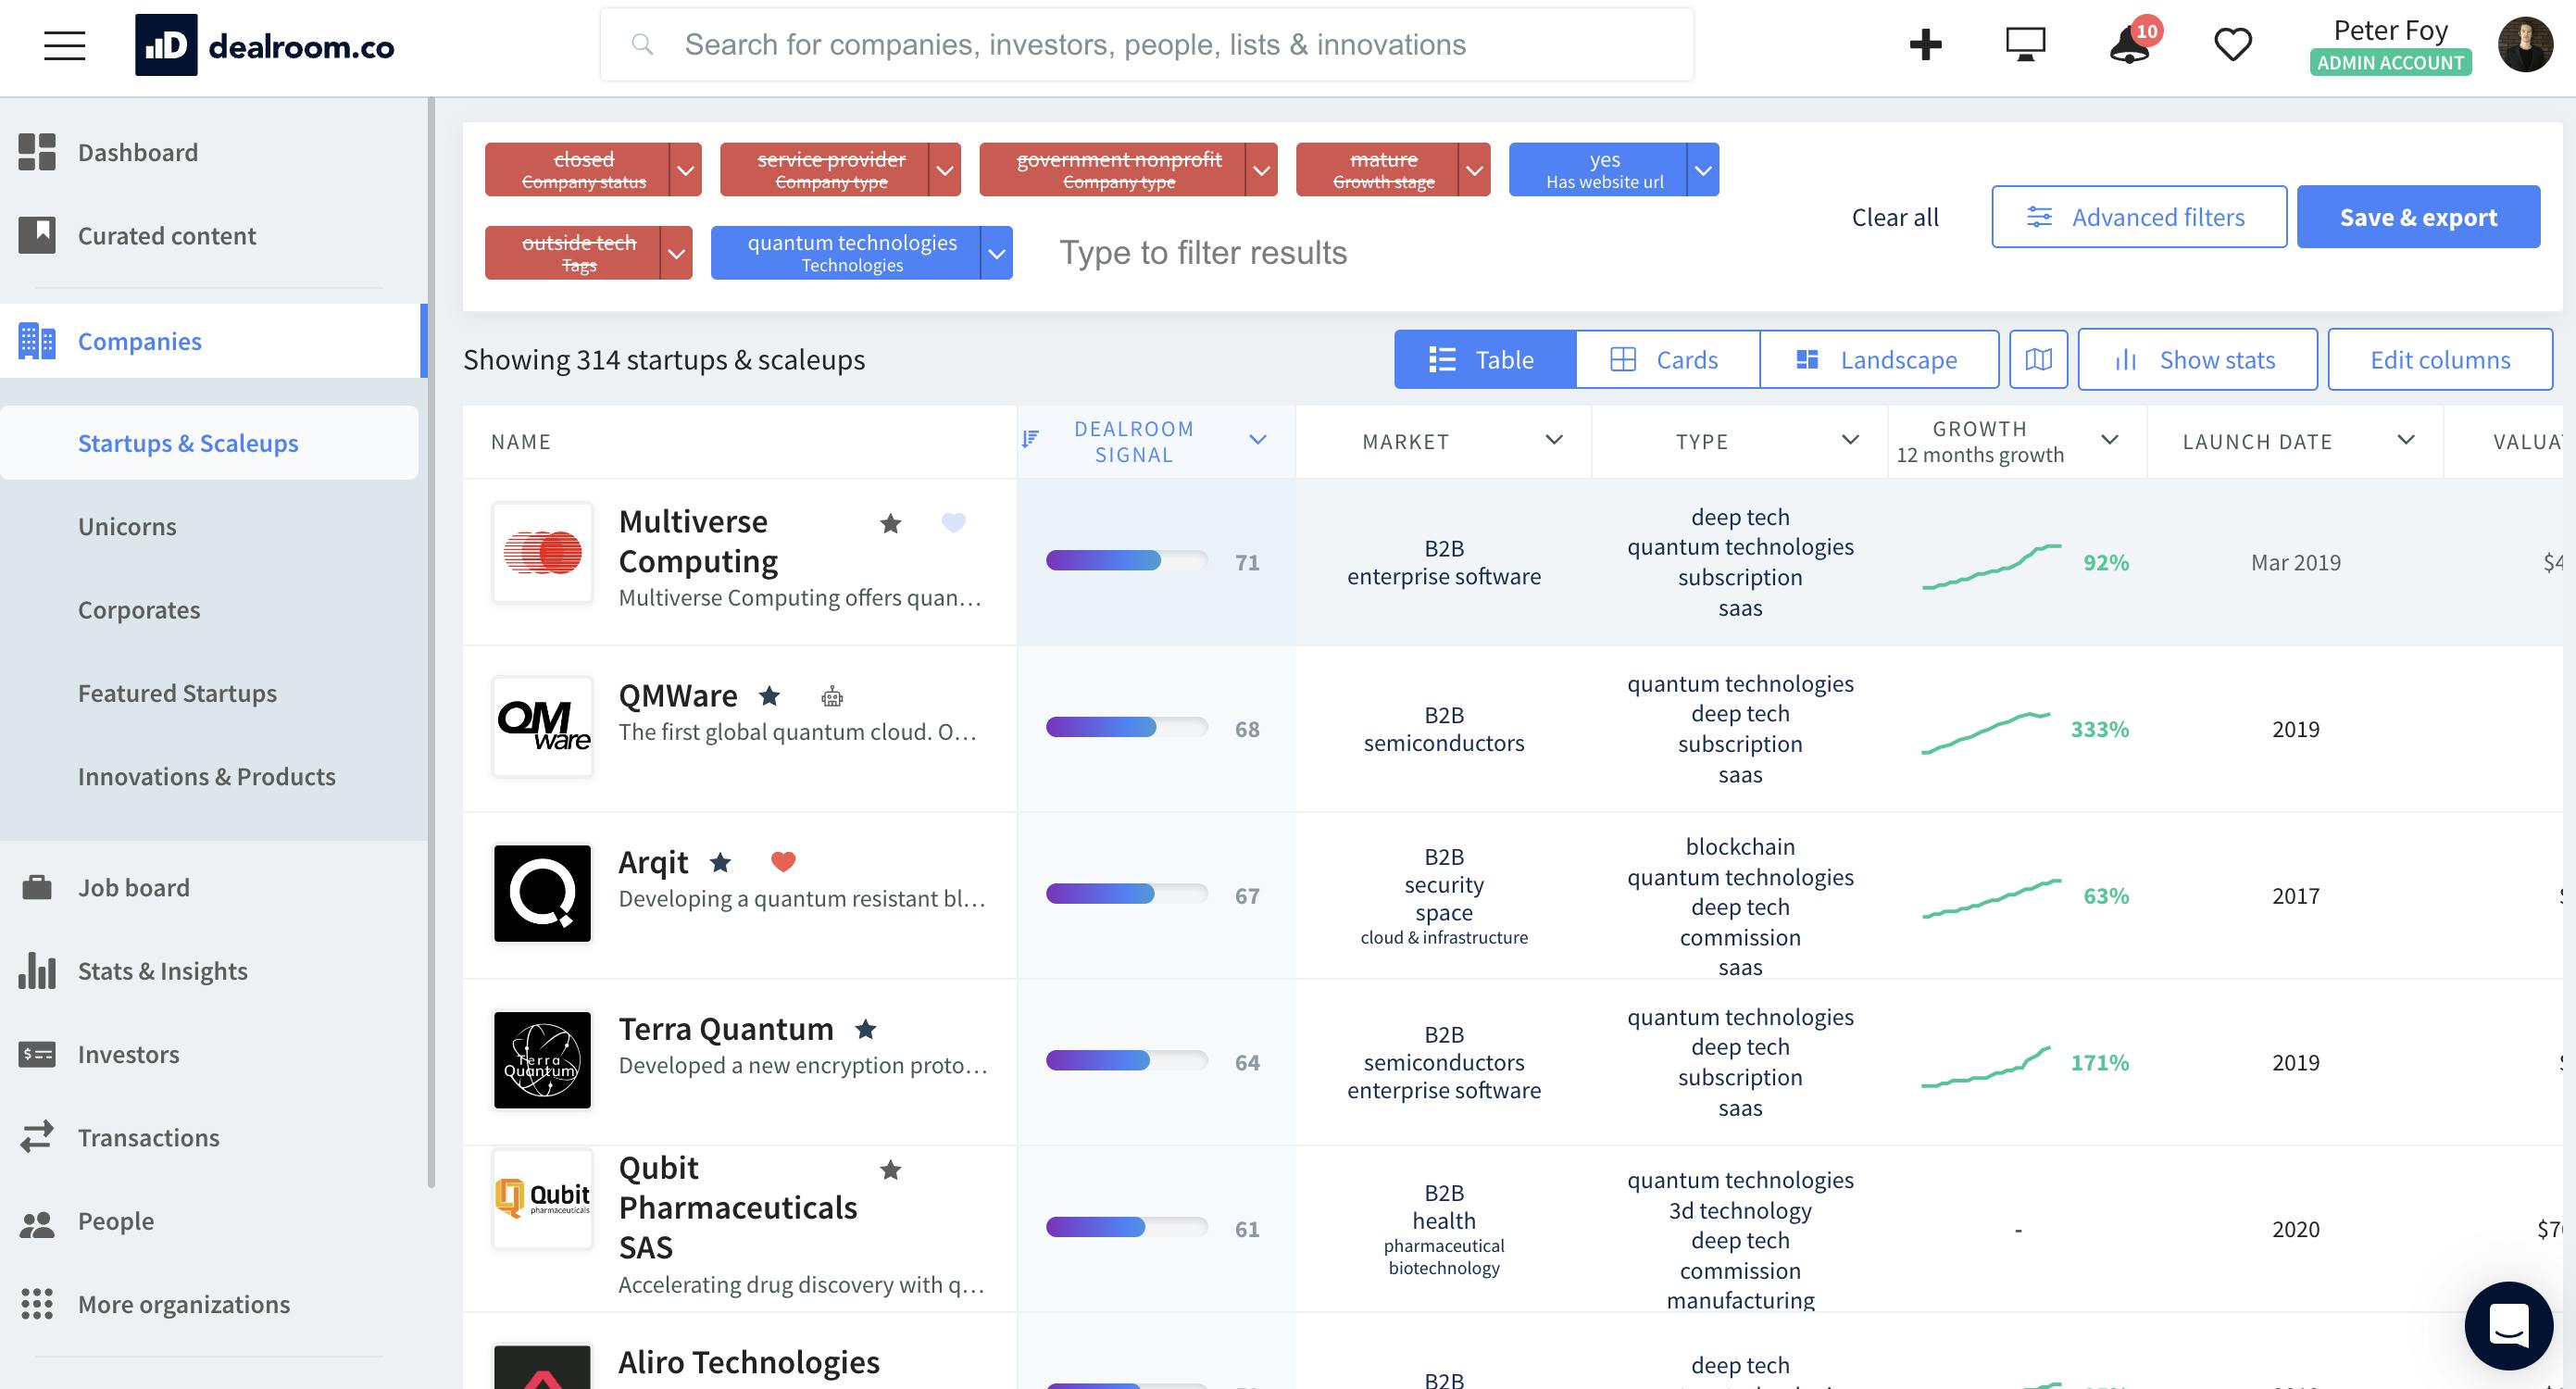Toggle star on Qubit Pharmaceuticals SAS
The image size is (2576, 1389).
tap(890, 1169)
